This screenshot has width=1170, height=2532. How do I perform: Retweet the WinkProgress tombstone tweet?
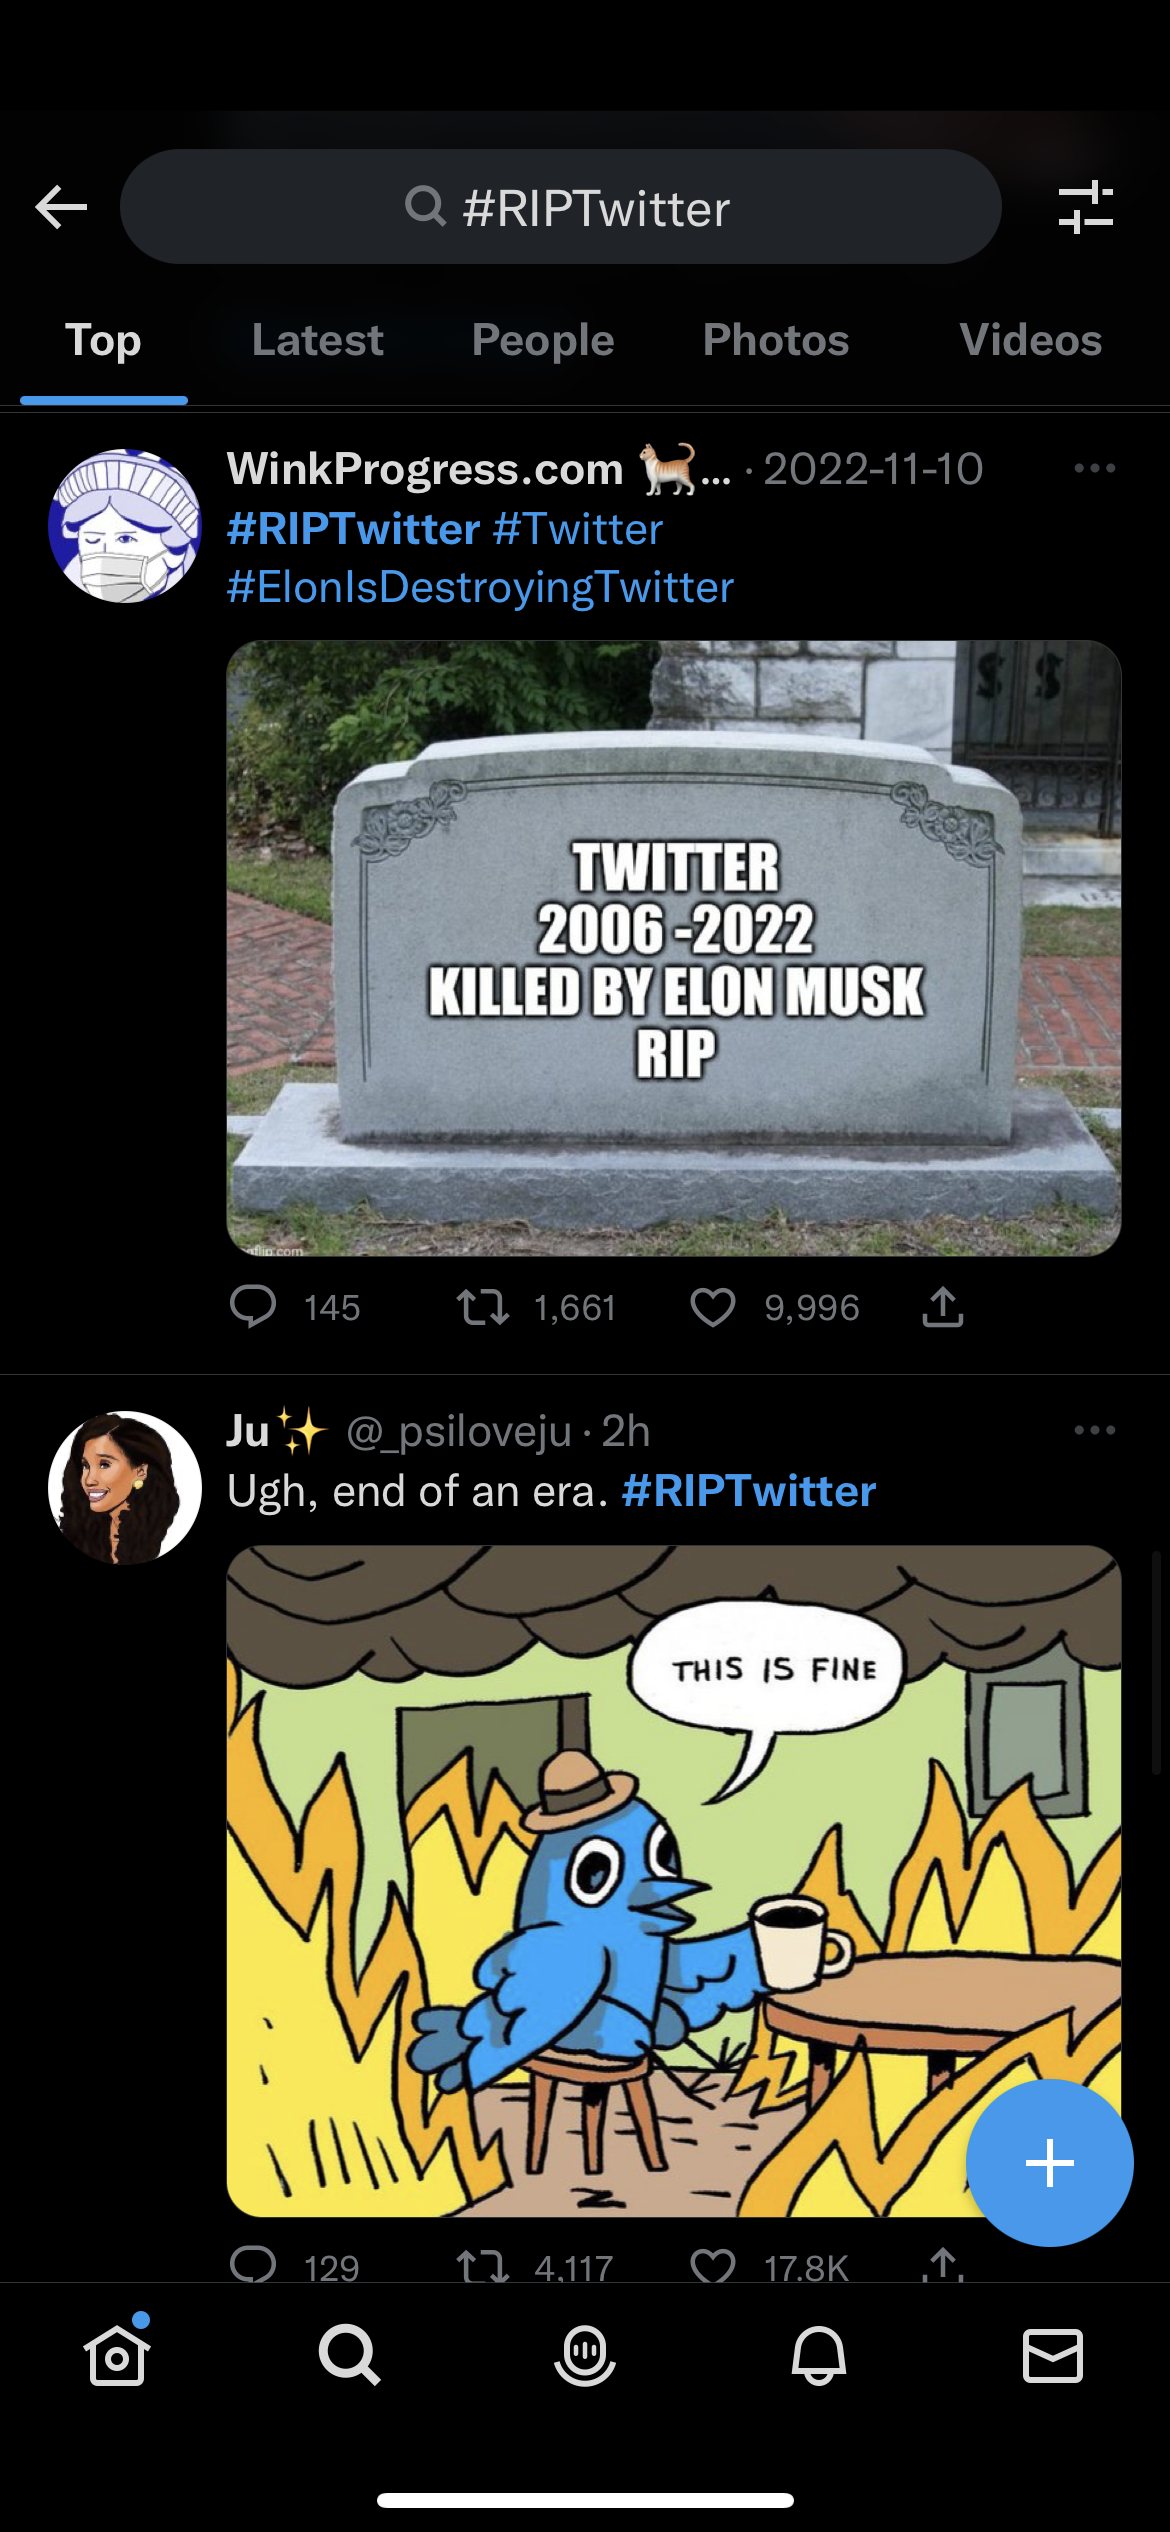pos(483,1307)
